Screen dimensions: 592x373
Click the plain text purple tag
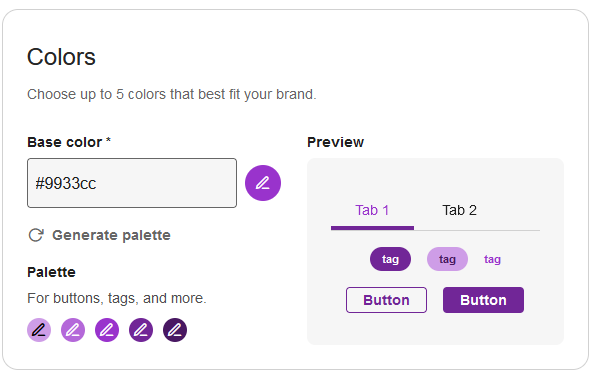tap(492, 259)
